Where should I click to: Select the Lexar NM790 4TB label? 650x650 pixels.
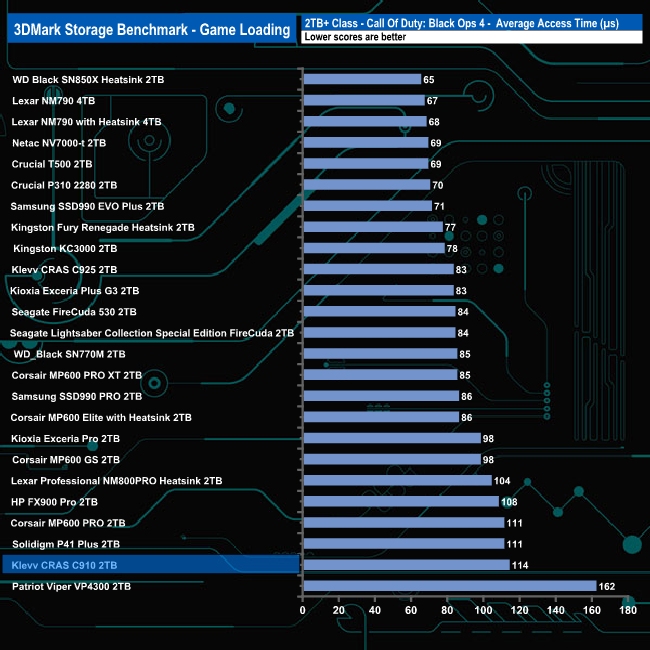(x=53, y=101)
